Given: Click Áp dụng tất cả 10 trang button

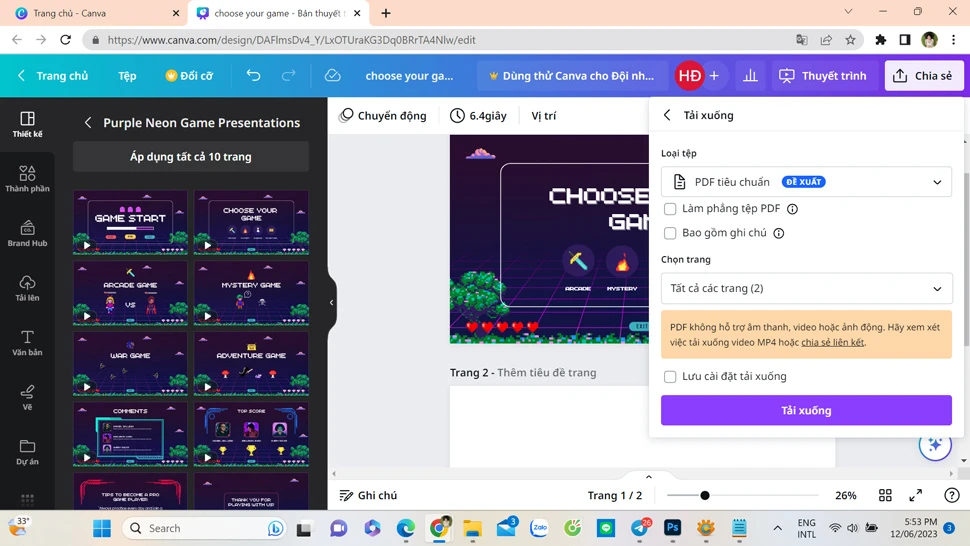Looking at the screenshot, I should 190,157.
